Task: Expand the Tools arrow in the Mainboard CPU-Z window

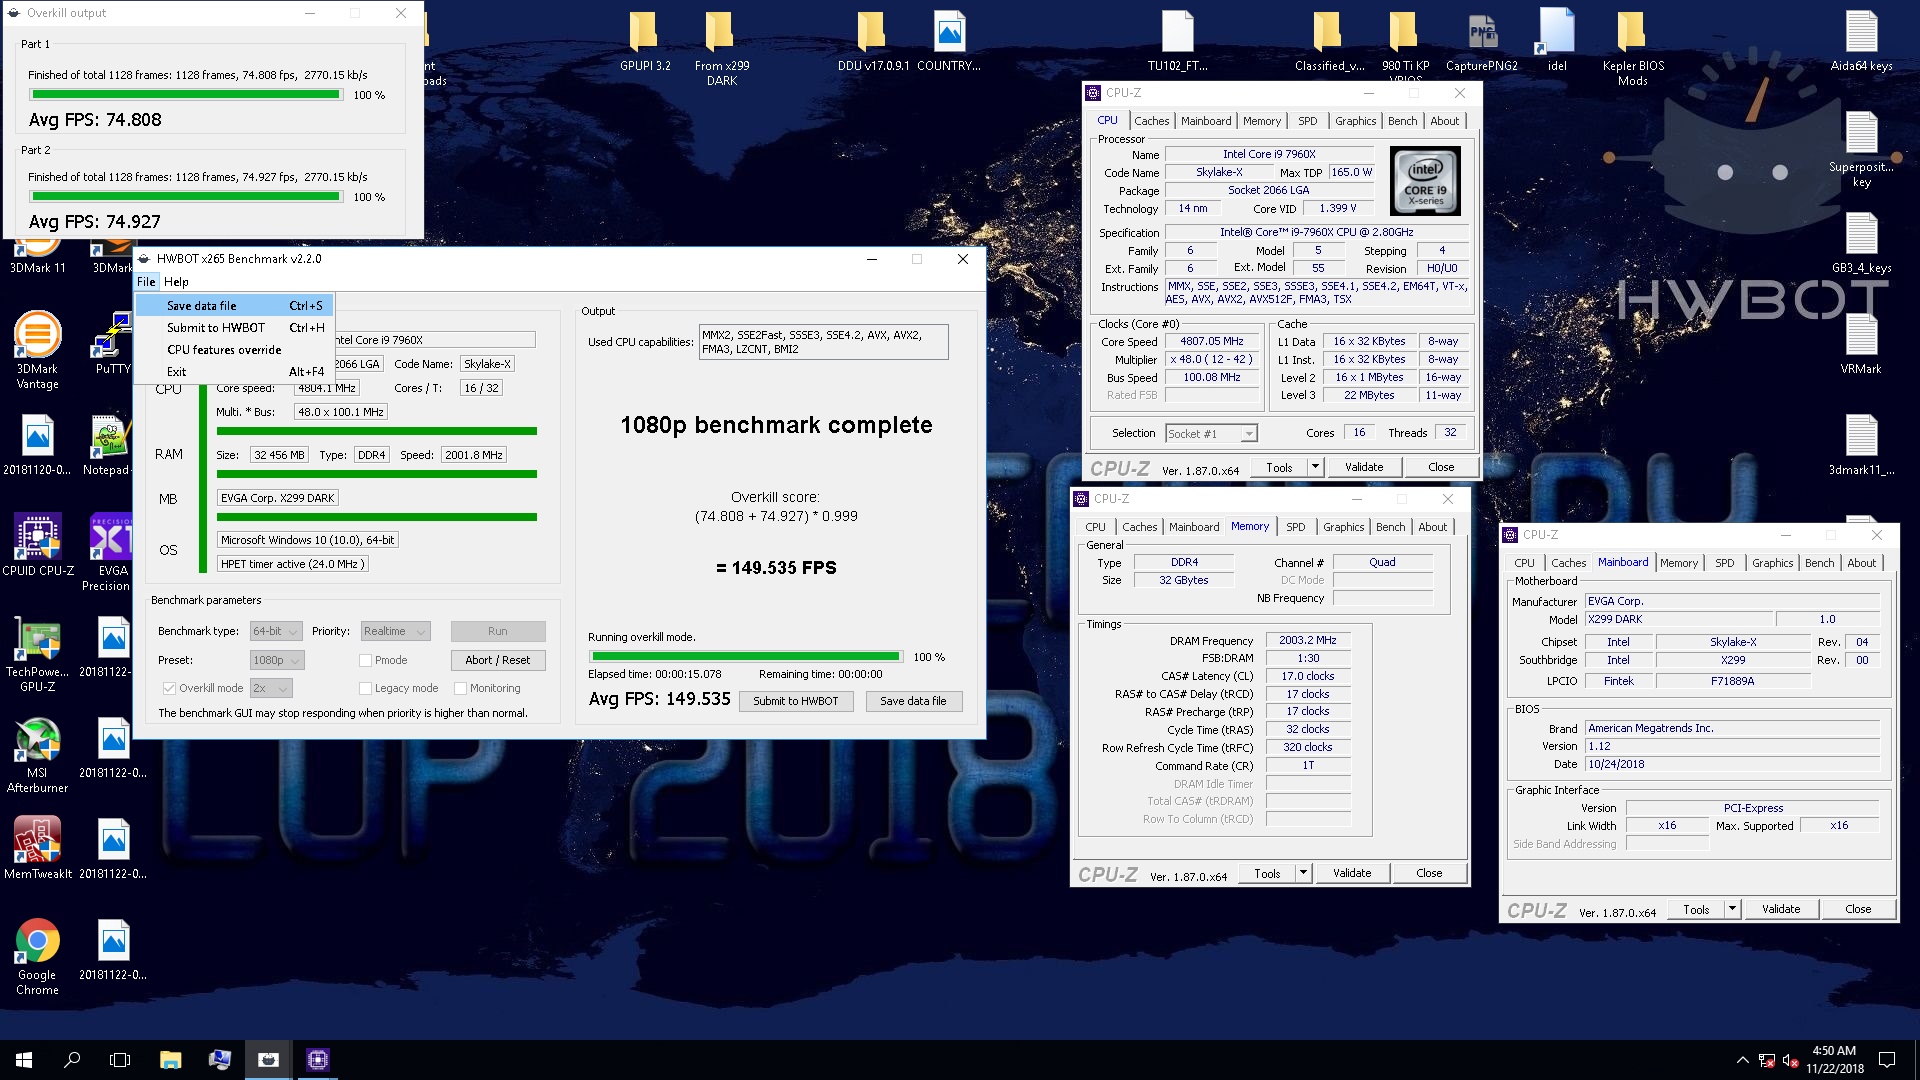Action: (1732, 909)
